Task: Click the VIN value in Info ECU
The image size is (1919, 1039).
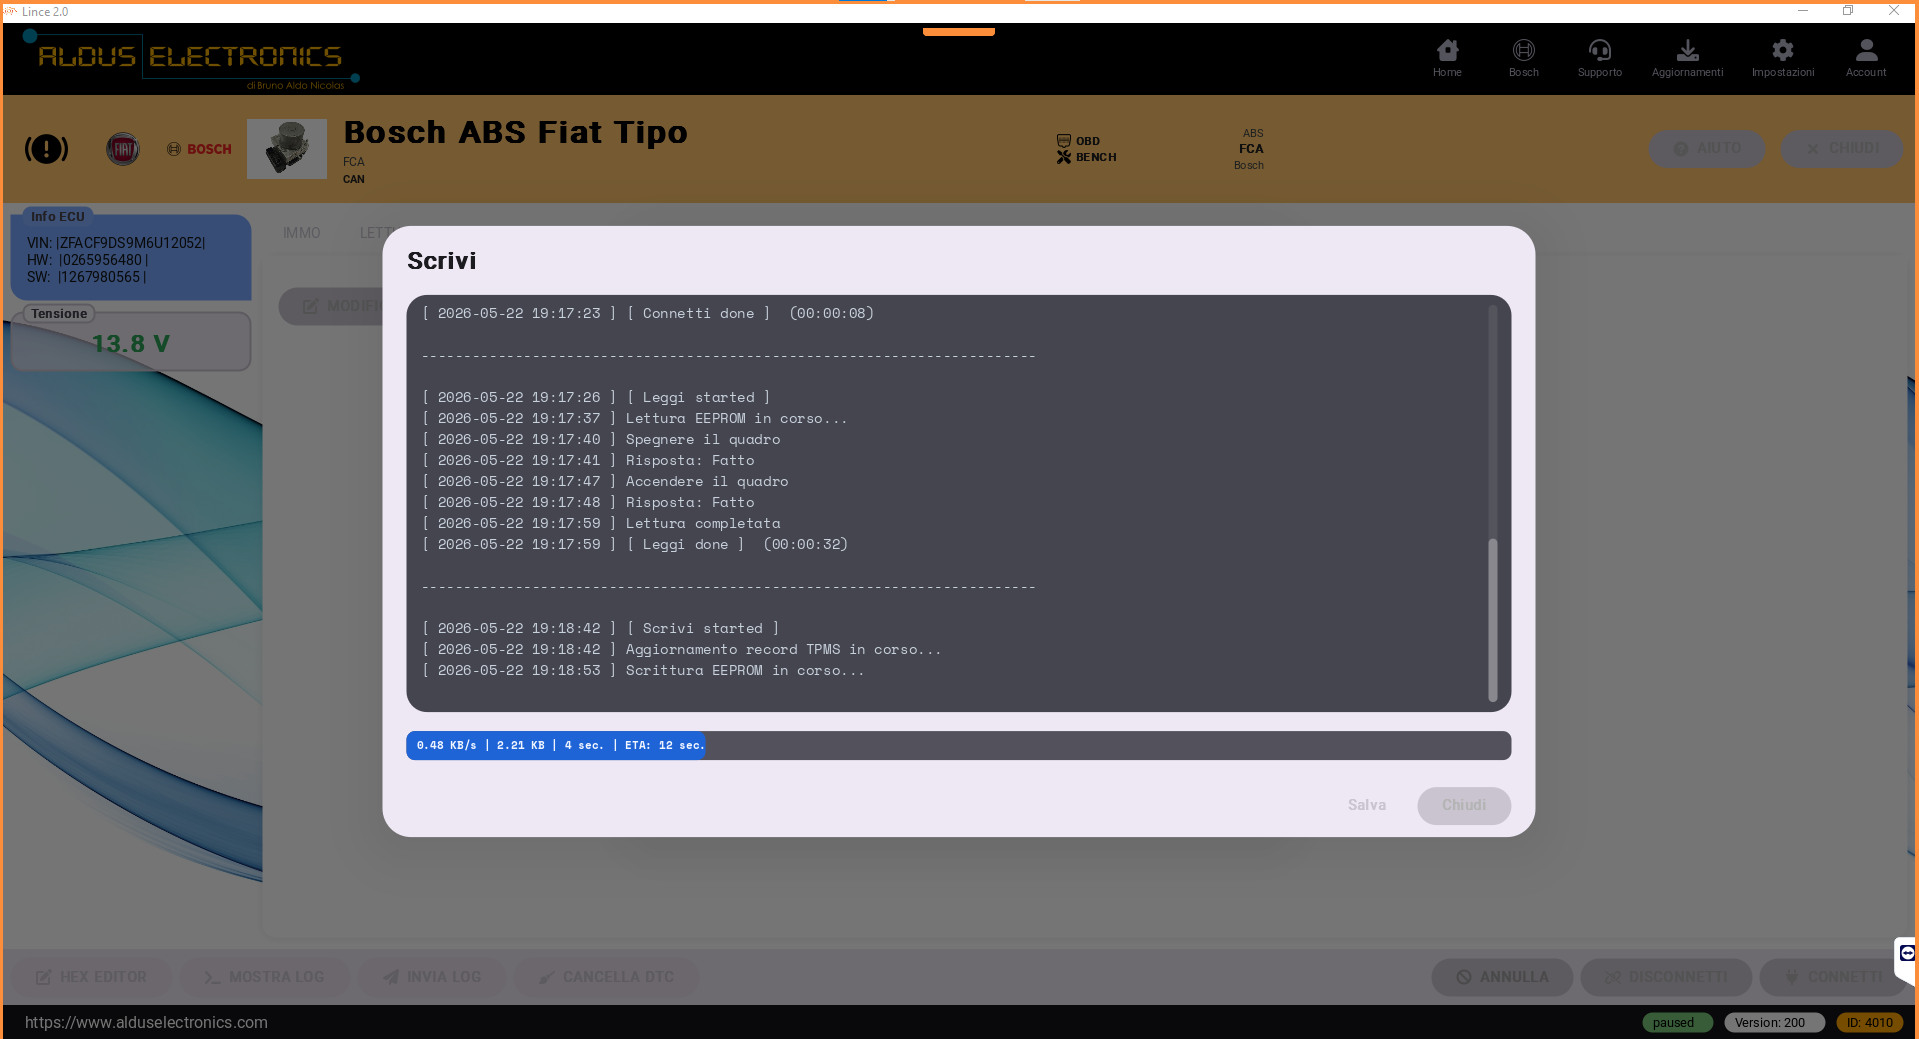Action: click(130, 243)
